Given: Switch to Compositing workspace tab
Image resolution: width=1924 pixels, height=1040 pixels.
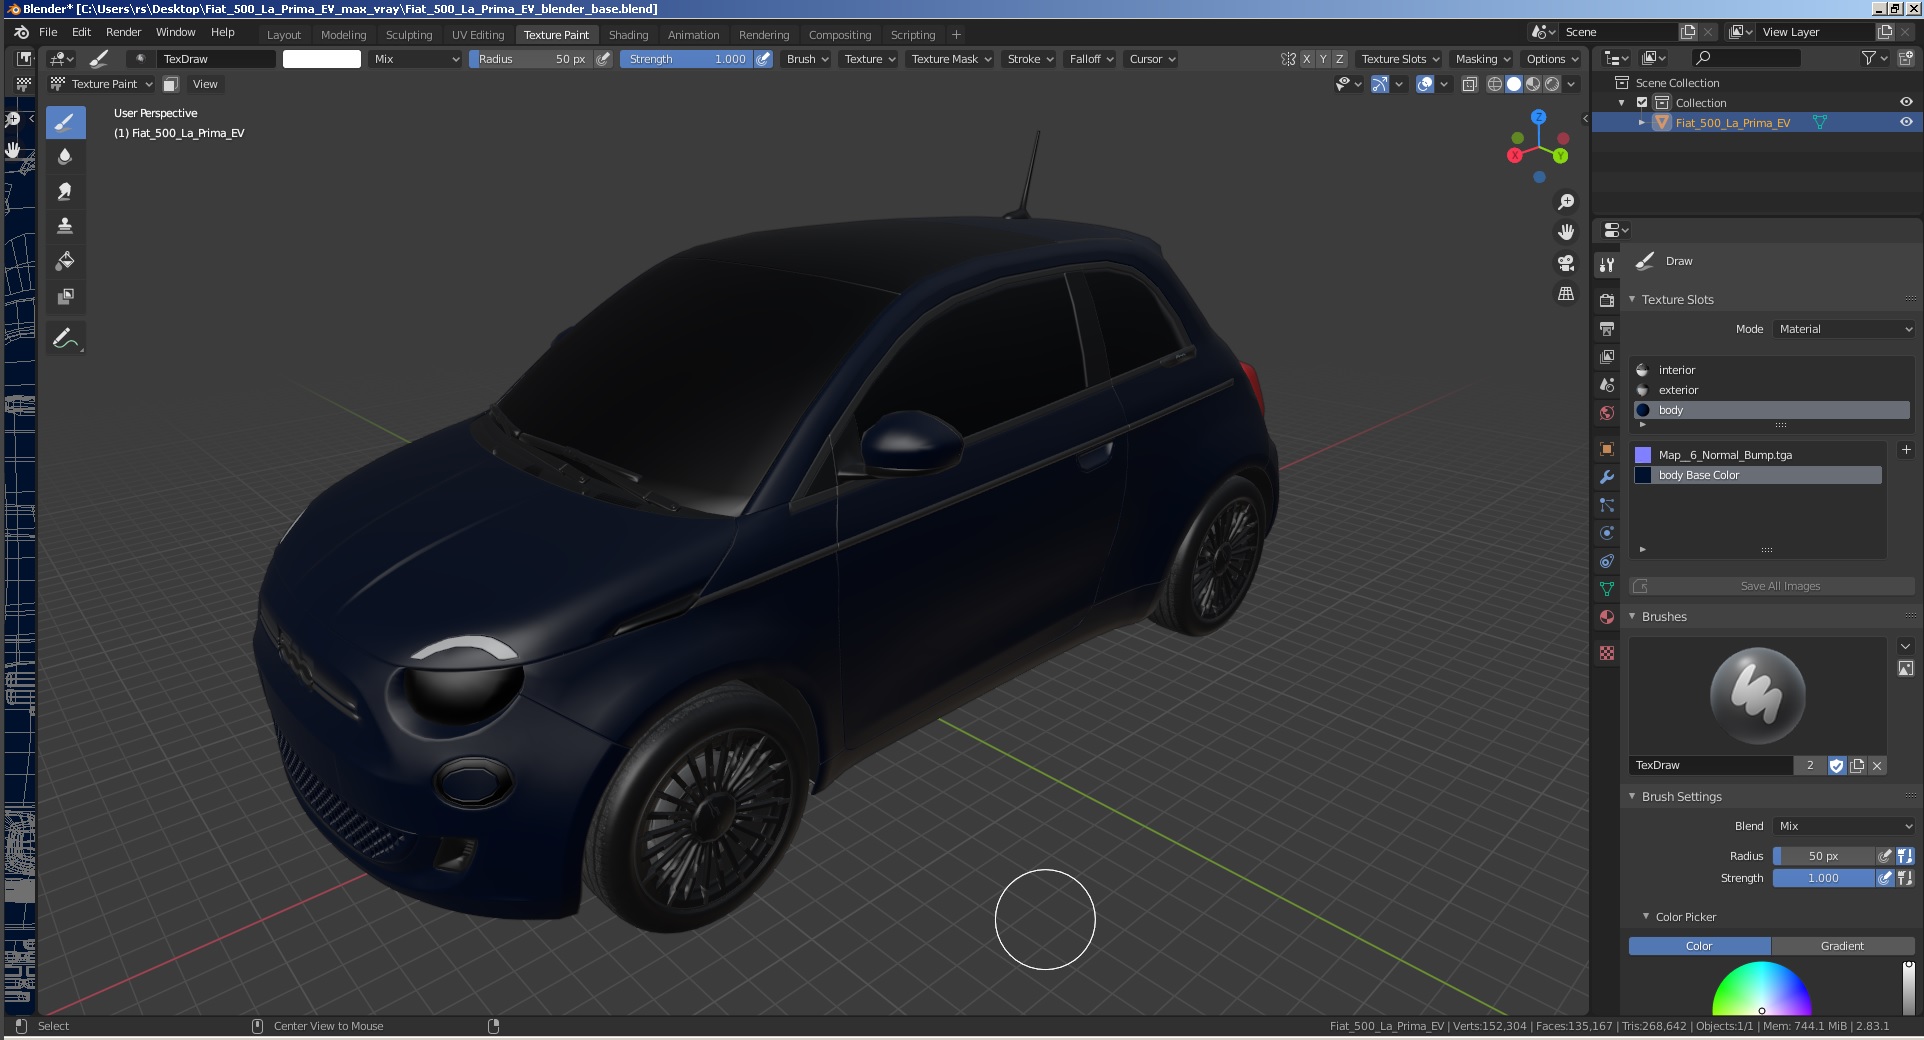Looking at the screenshot, I should [840, 35].
